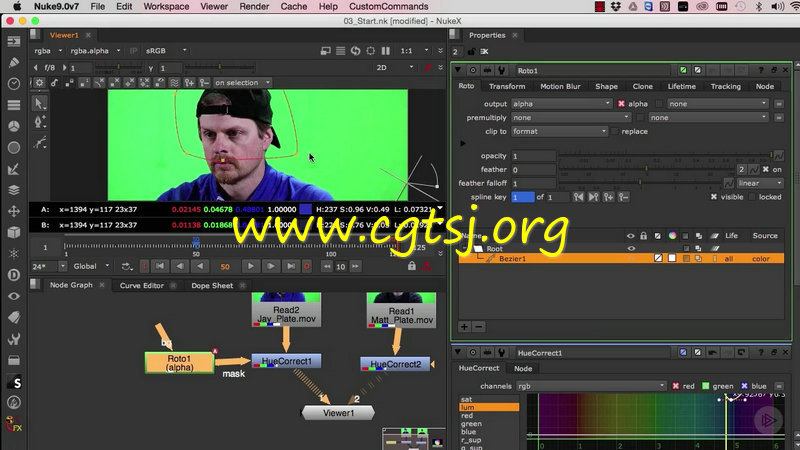Toggle the feather on checkbox
800x450 pixels.
765,169
